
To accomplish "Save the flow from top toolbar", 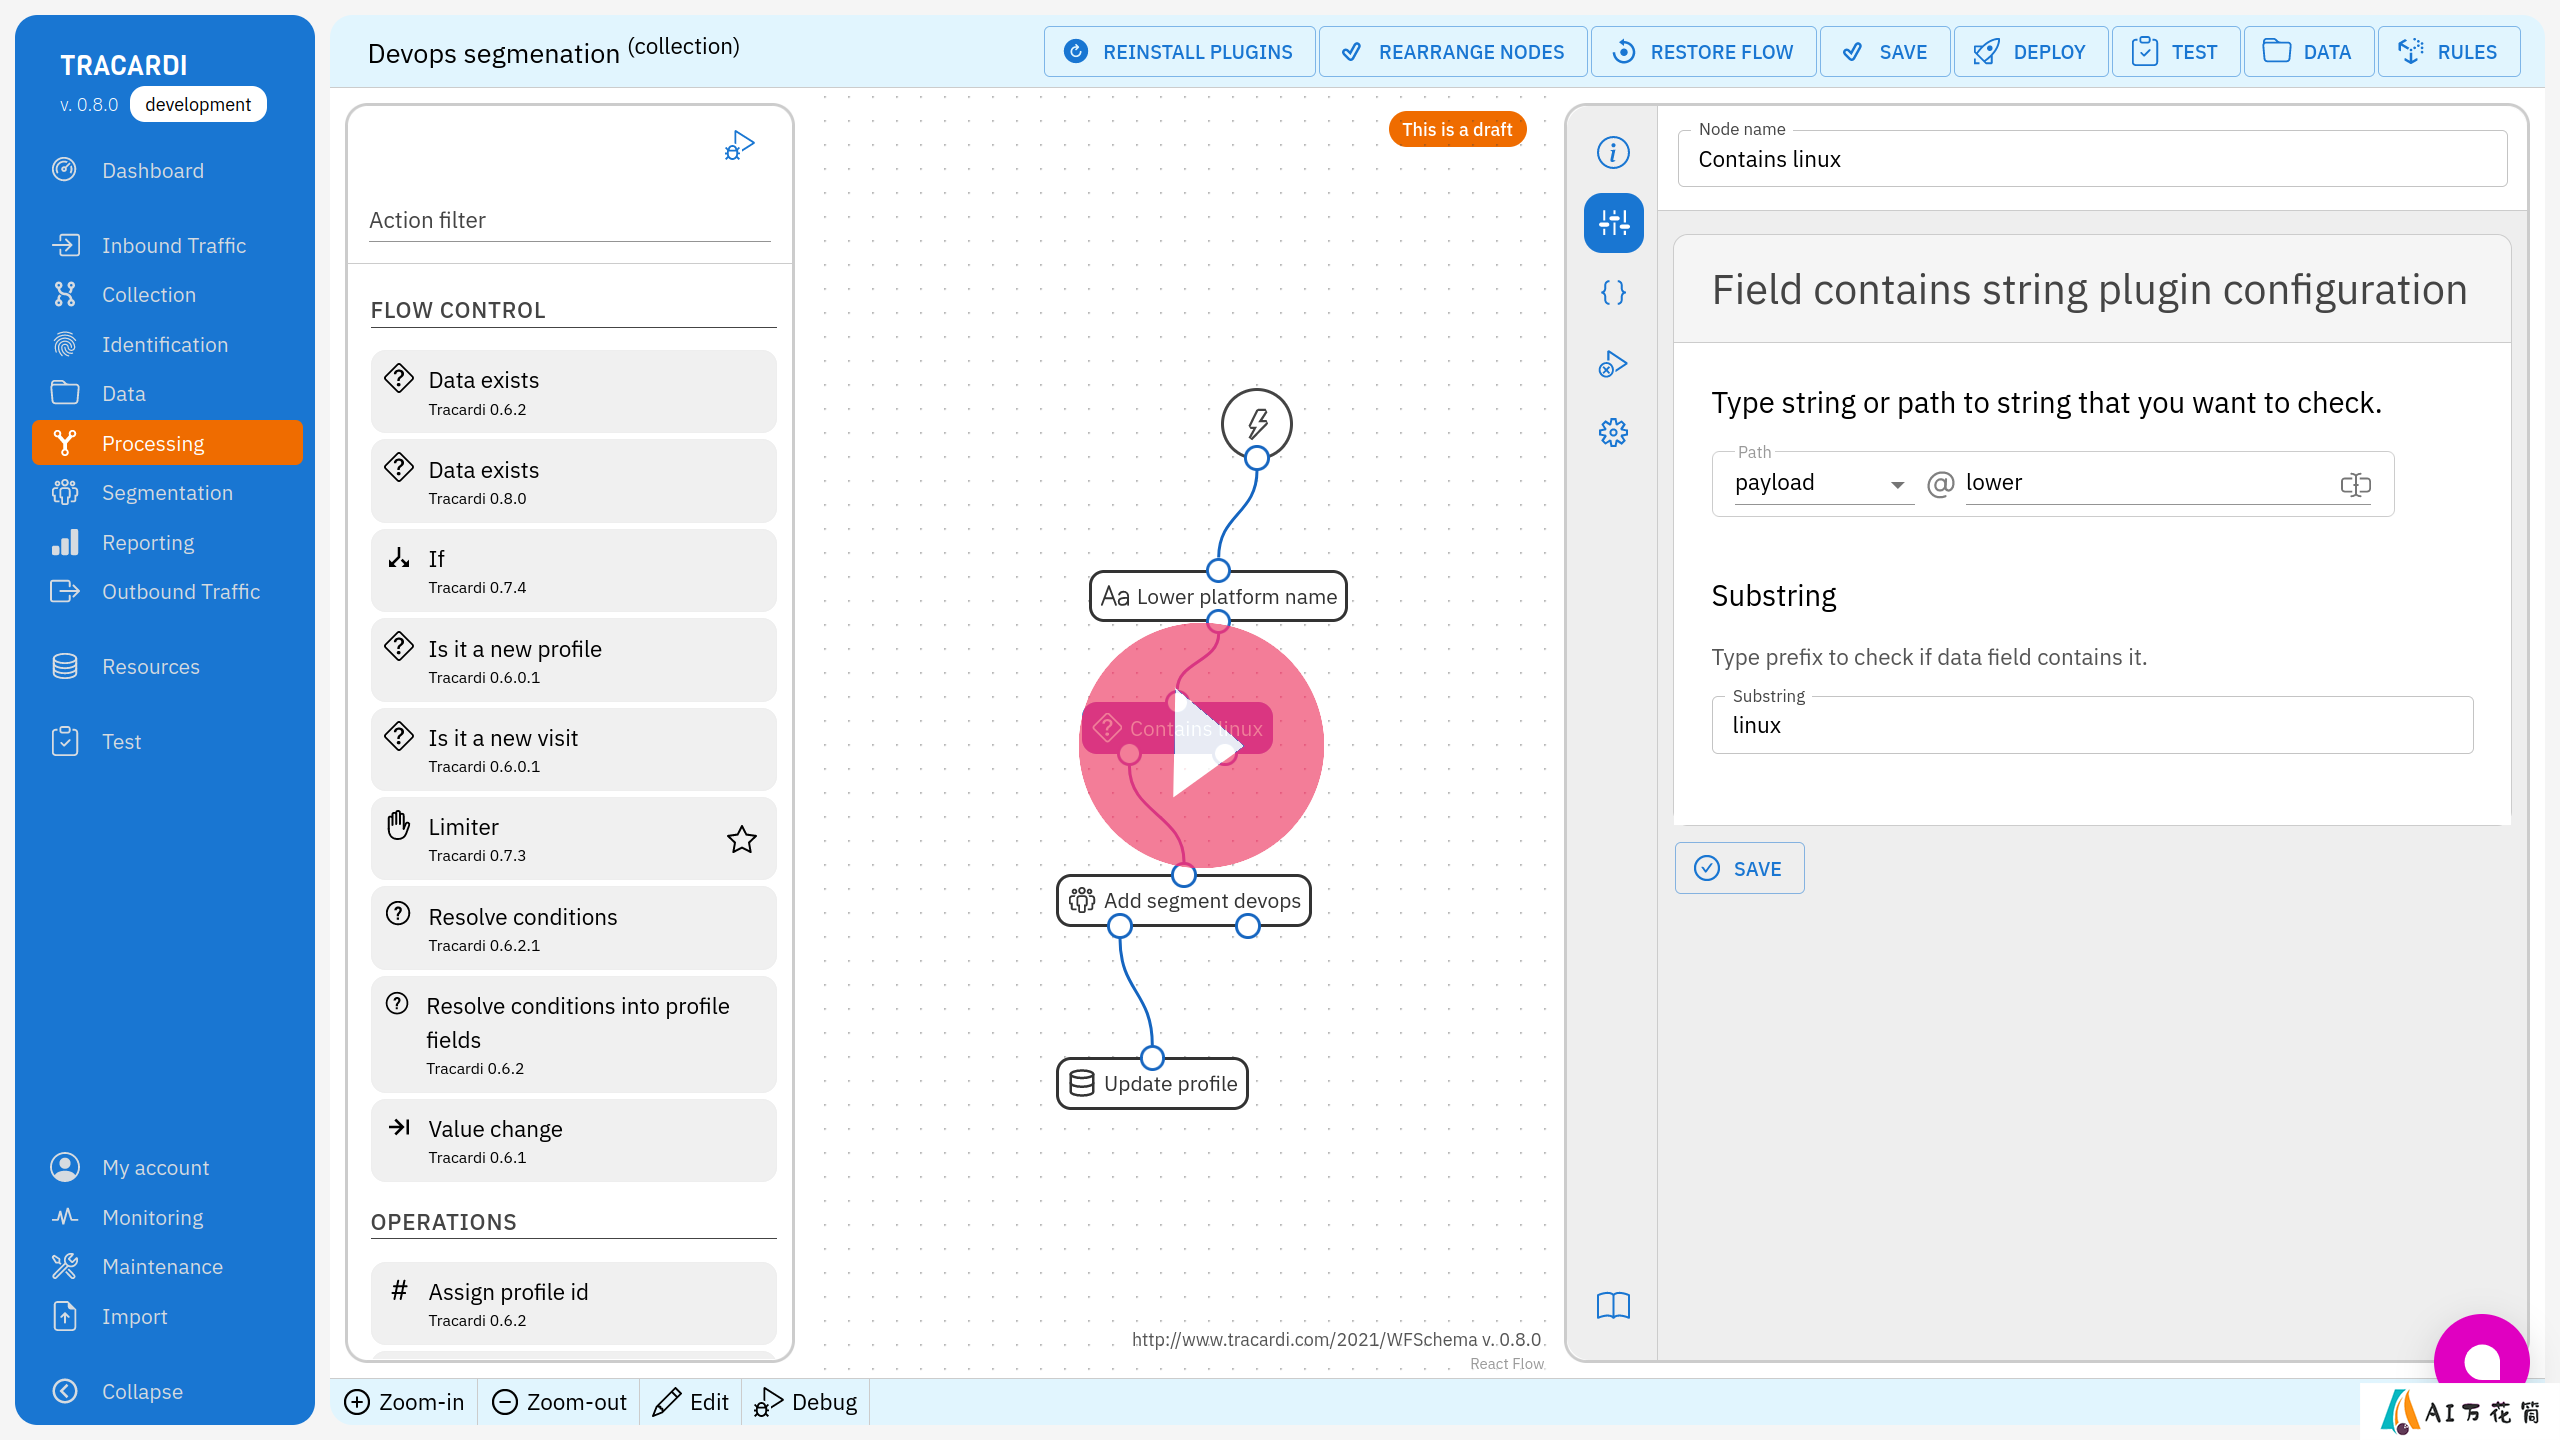I will pos(1884,52).
